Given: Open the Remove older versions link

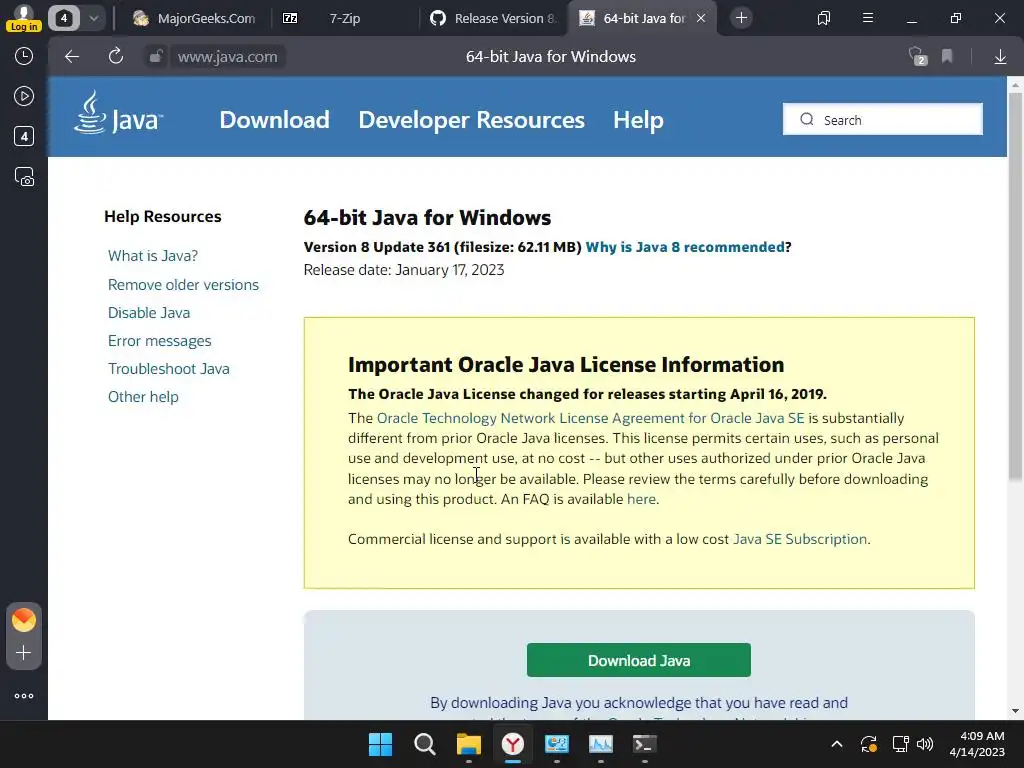Looking at the screenshot, I should [x=184, y=285].
